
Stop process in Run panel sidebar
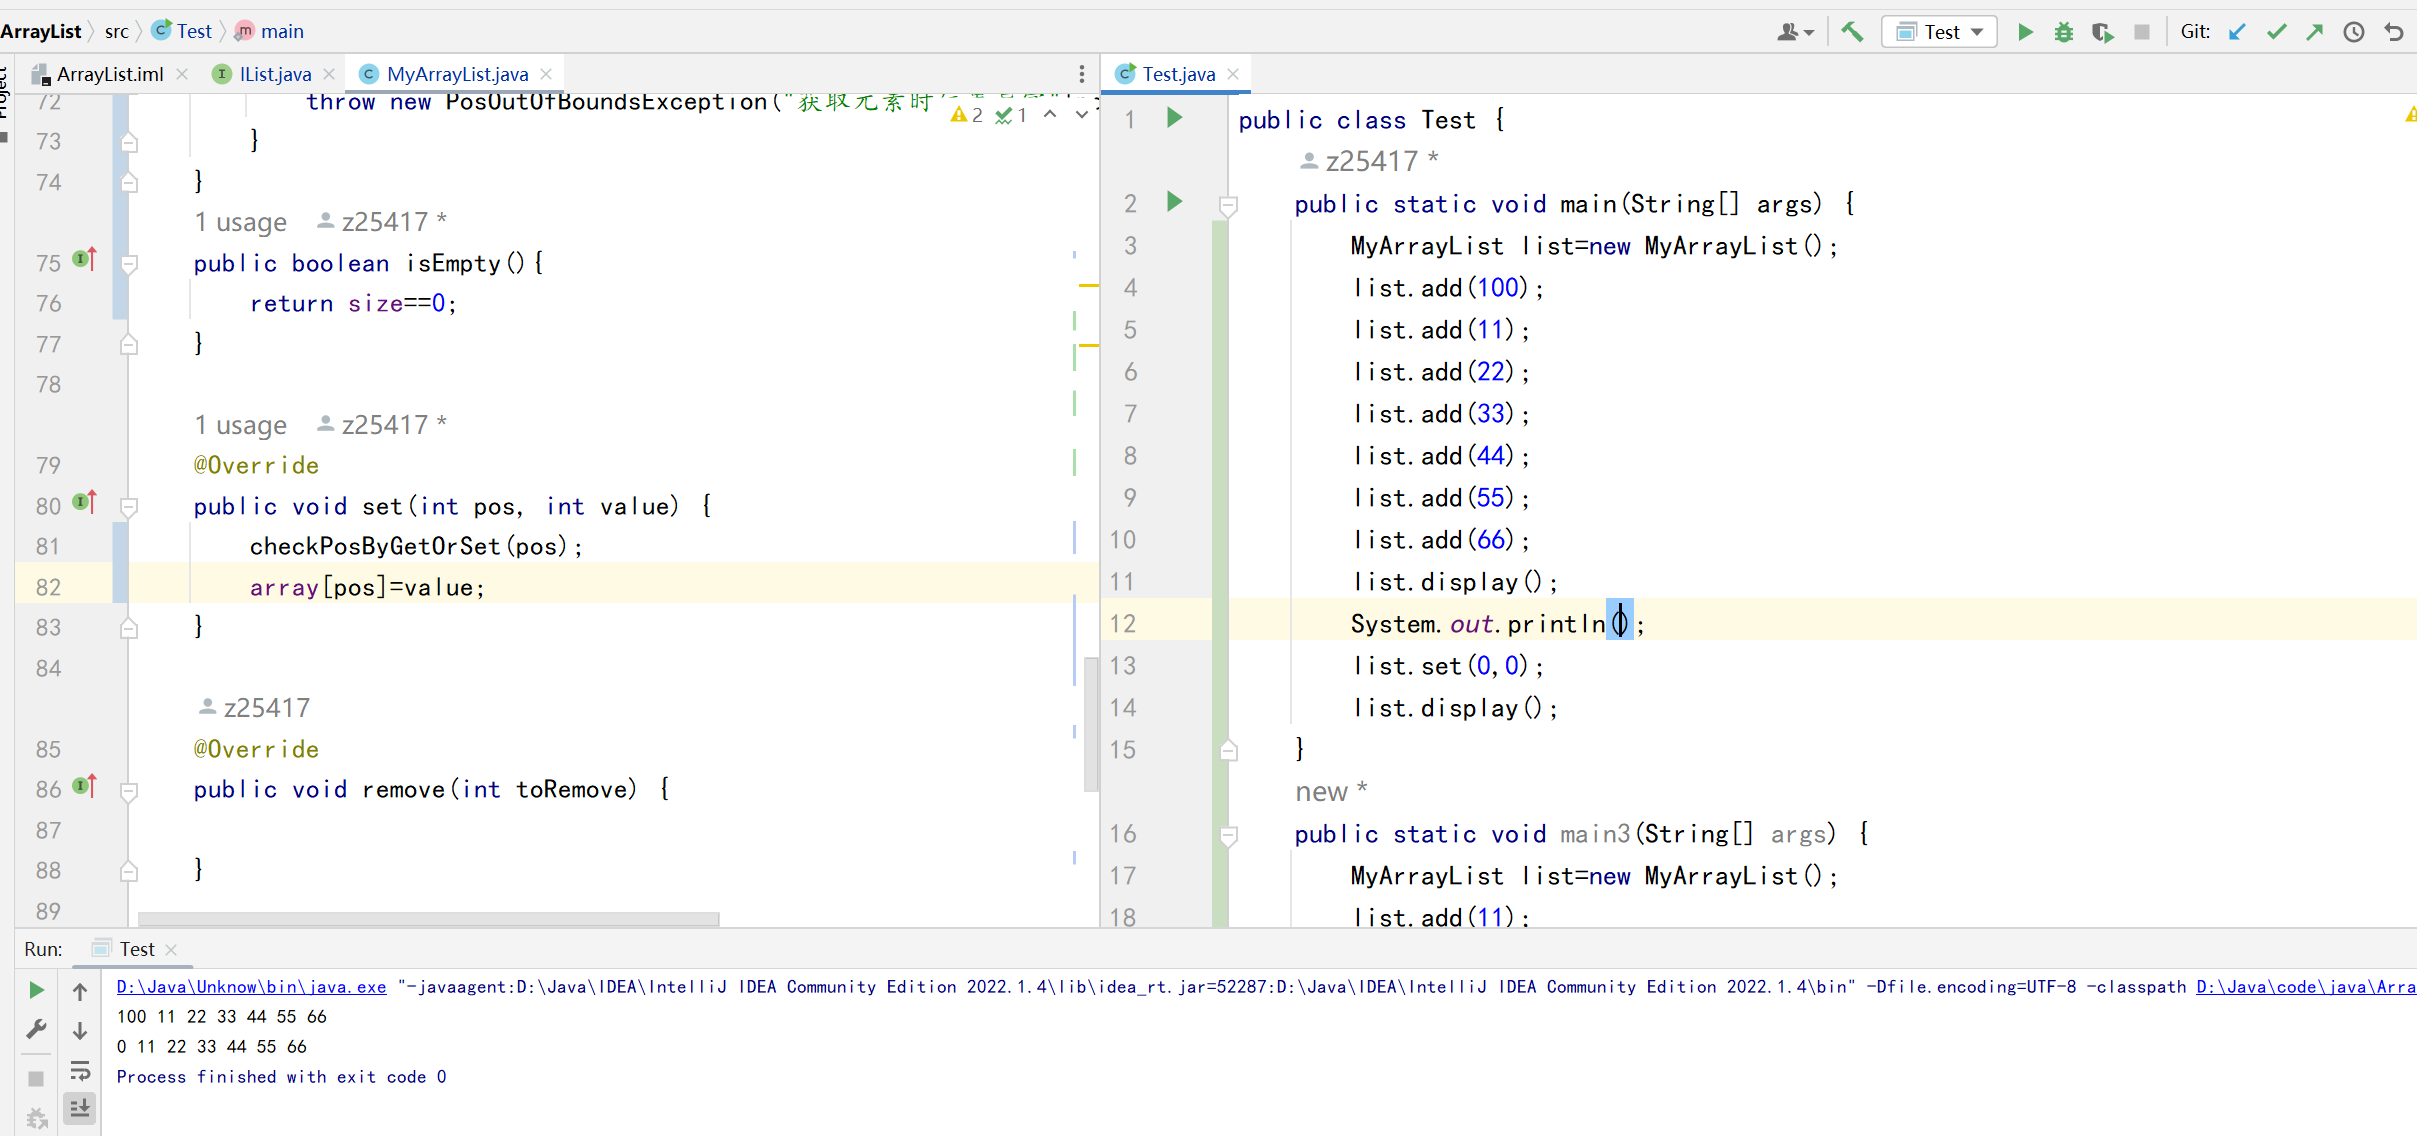tap(36, 1079)
